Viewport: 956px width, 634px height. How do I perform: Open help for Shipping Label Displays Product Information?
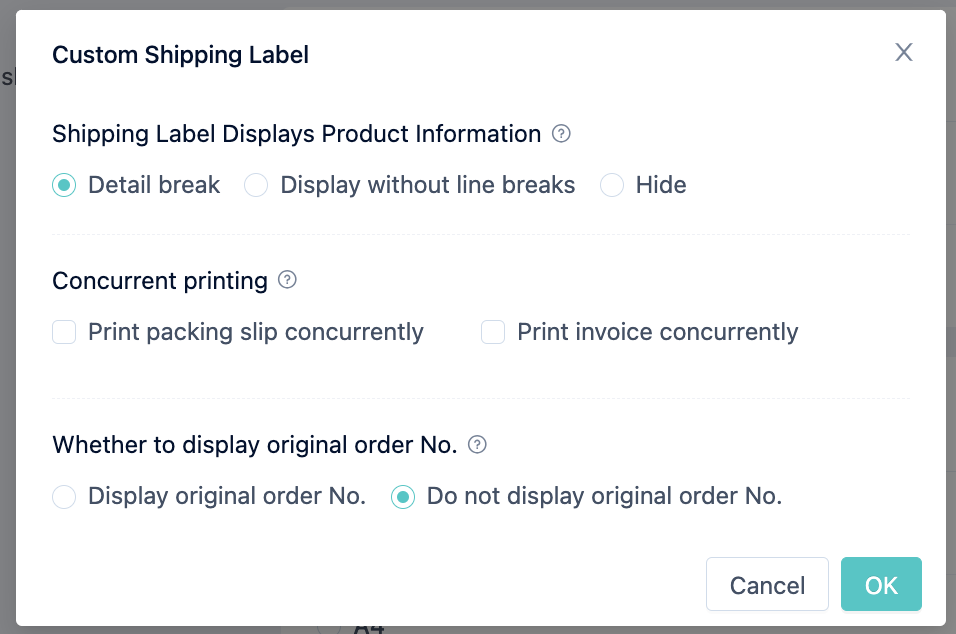[561, 134]
